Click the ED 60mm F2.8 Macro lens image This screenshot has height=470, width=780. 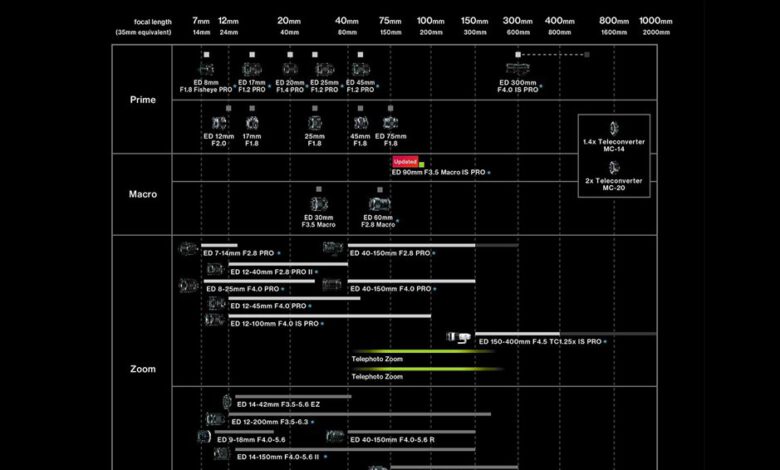(380, 204)
